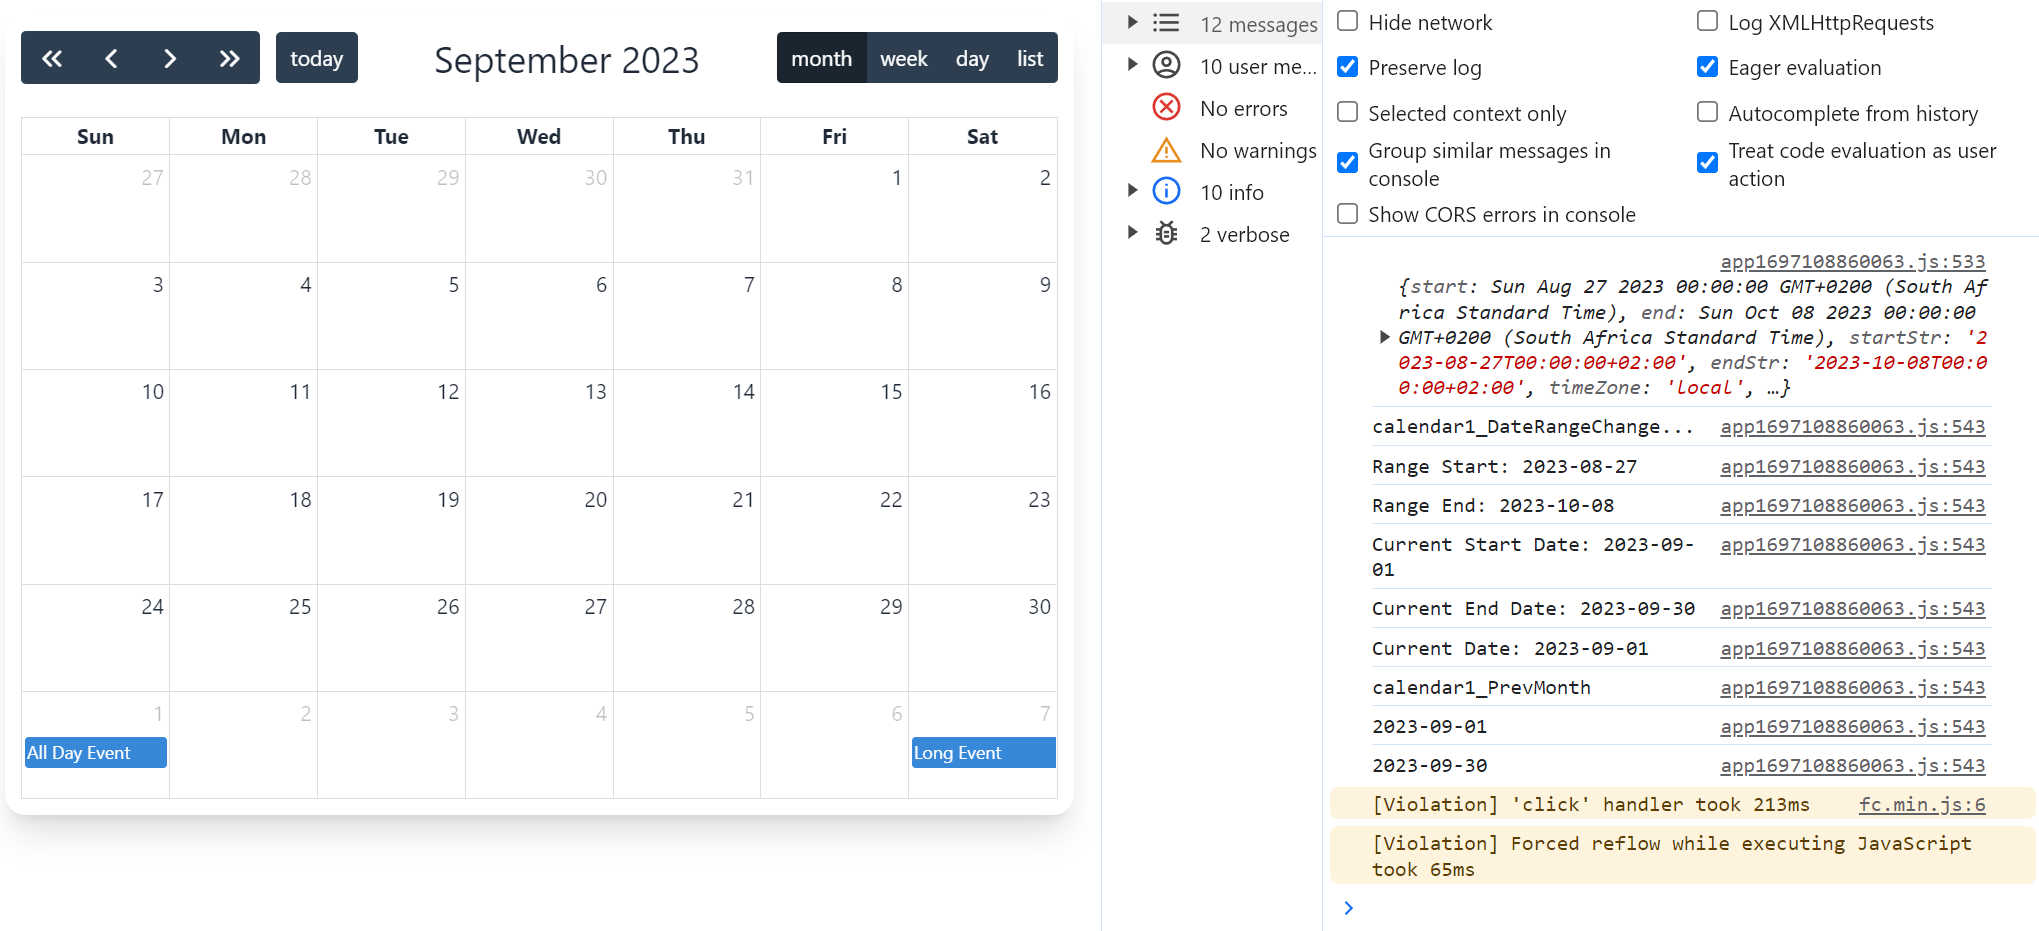Viewport: 2039px width, 931px height.
Task: Expand the 10 user messages group
Action: coord(1132,65)
